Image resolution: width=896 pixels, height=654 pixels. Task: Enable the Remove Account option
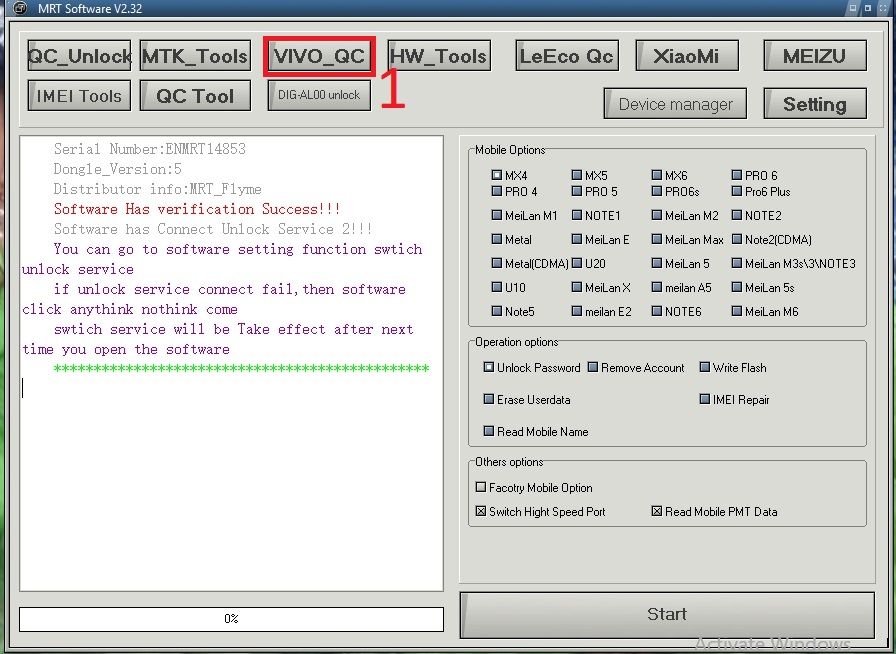[x=593, y=367]
